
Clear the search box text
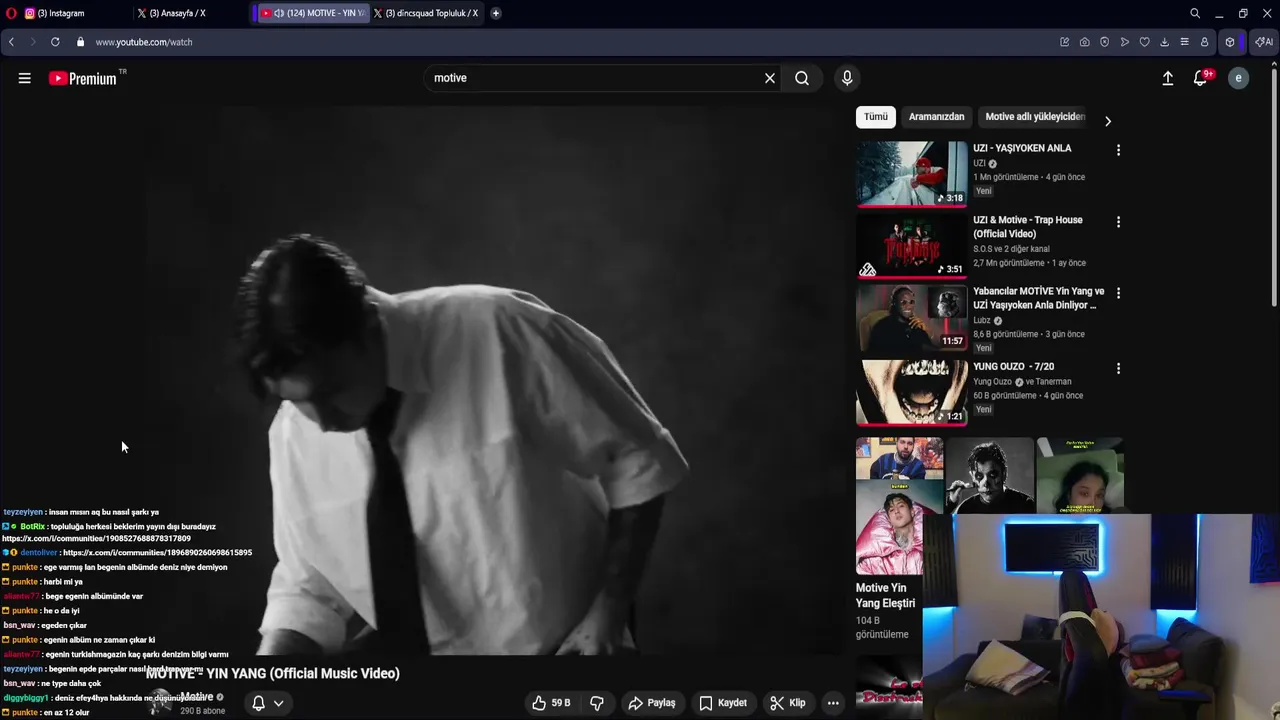[x=770, y=78]
